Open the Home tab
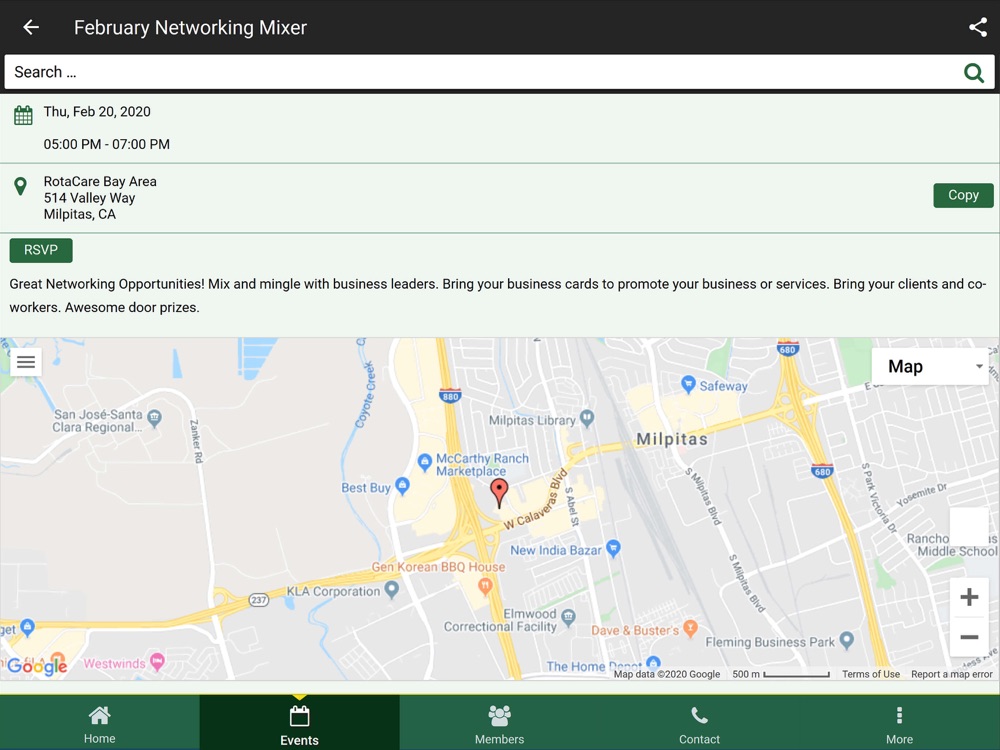Viewport: 1000px width, 750px height. (99, 723)
